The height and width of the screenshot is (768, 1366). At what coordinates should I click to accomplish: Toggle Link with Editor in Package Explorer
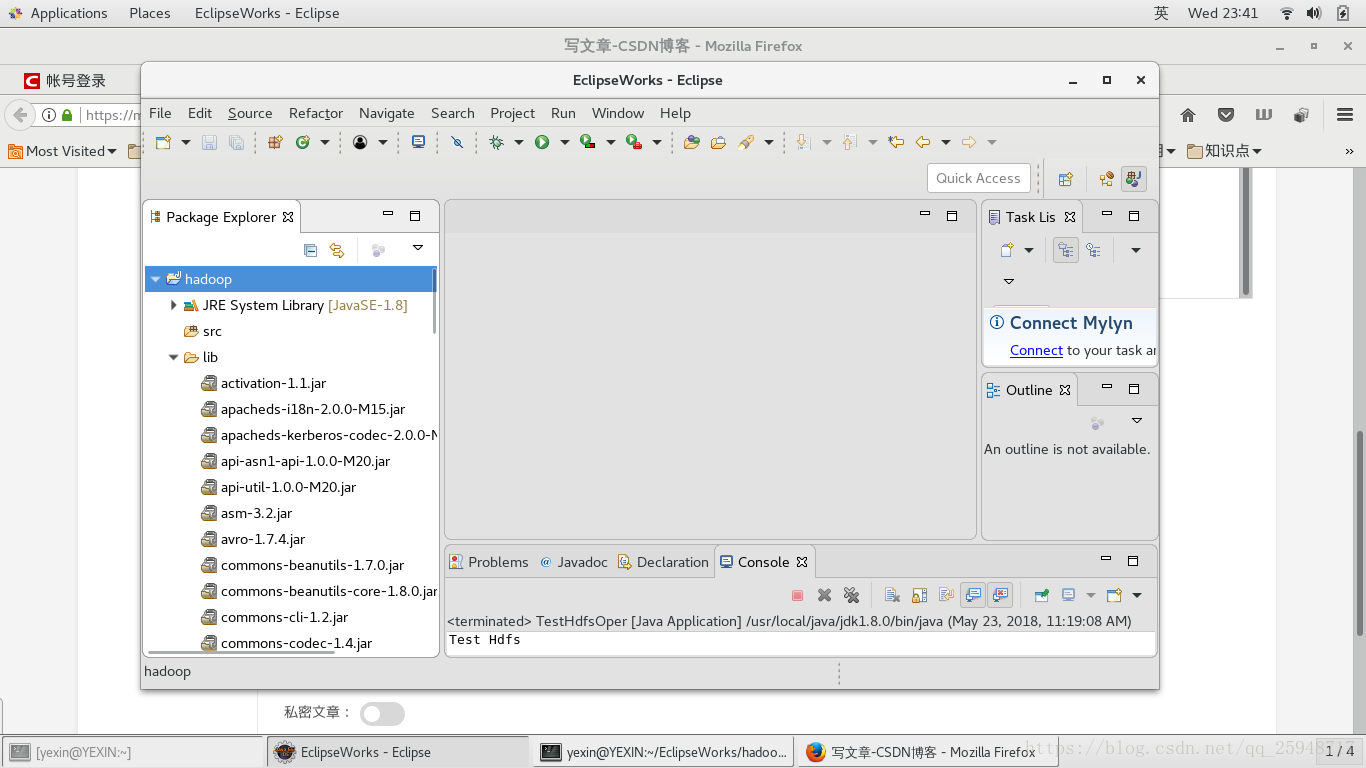337,250
